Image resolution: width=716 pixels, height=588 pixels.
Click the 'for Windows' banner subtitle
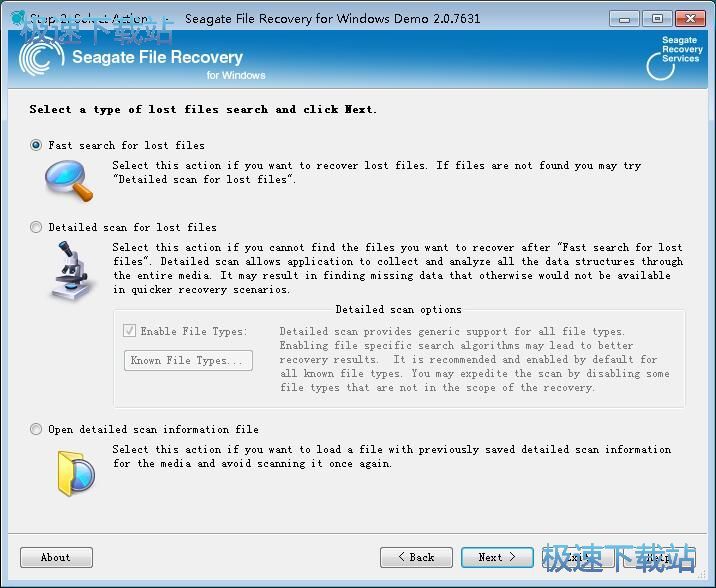[x=236, y=75]
